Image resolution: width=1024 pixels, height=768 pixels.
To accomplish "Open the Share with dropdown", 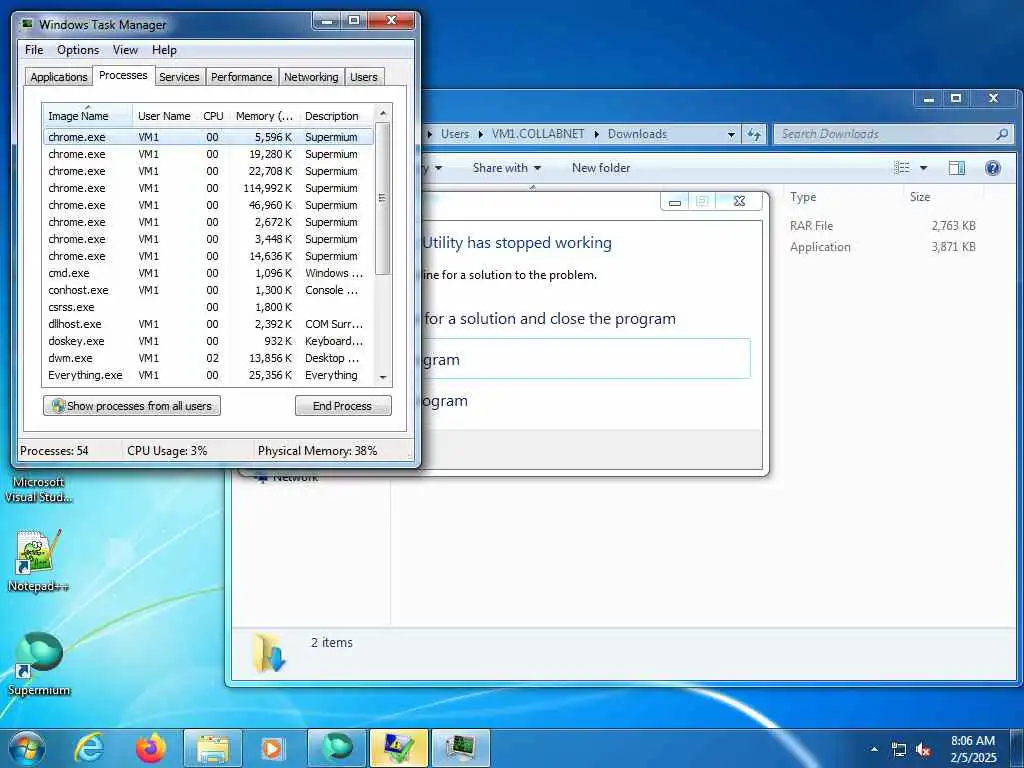I will coord(507,168).
